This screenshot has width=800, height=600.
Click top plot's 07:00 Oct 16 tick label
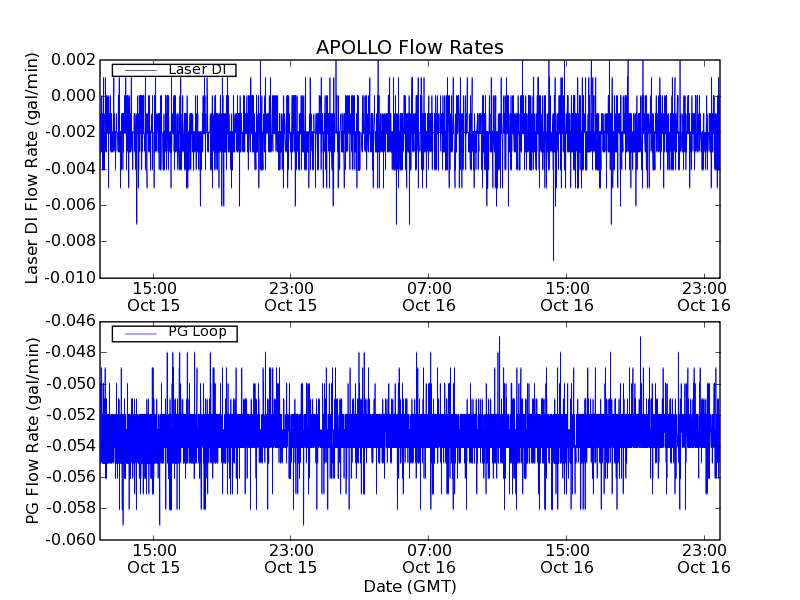pyautogui.click(x=429, y=296)
